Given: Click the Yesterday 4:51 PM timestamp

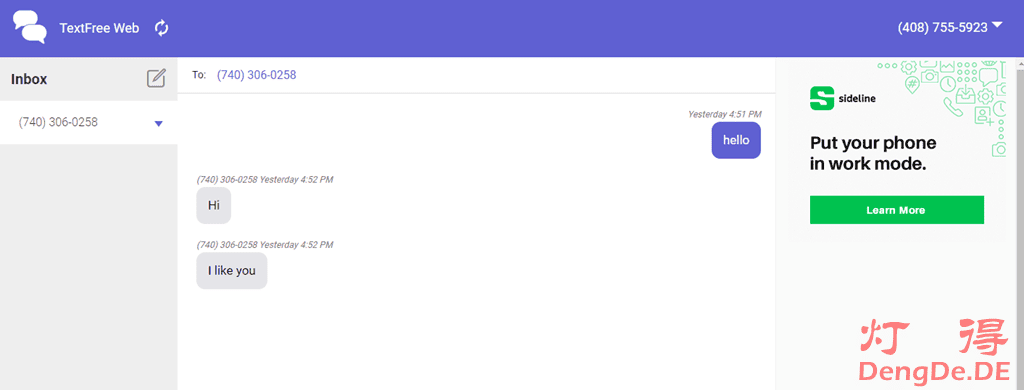Looking at the screenshot, I should [724, 114].
